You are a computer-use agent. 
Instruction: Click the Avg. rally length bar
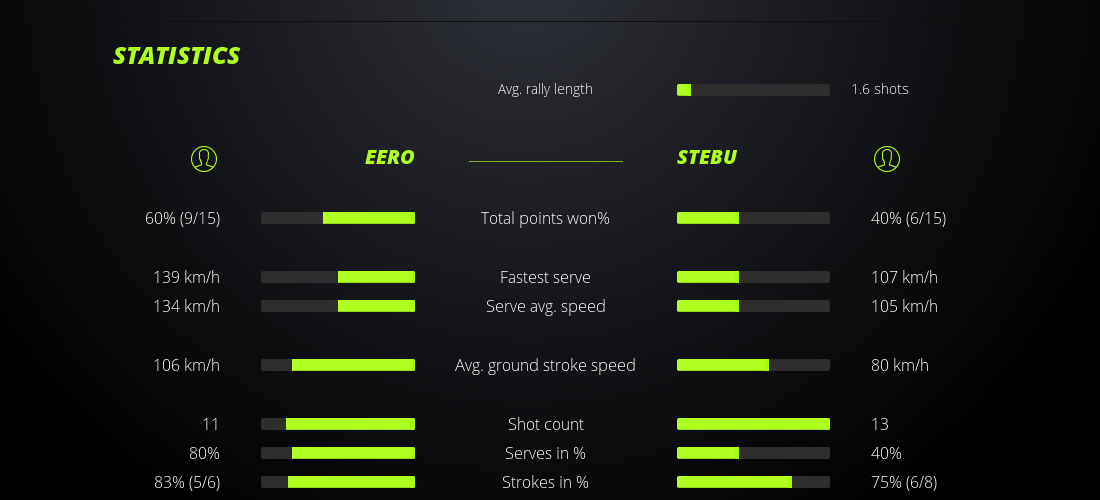coord(753,90)
